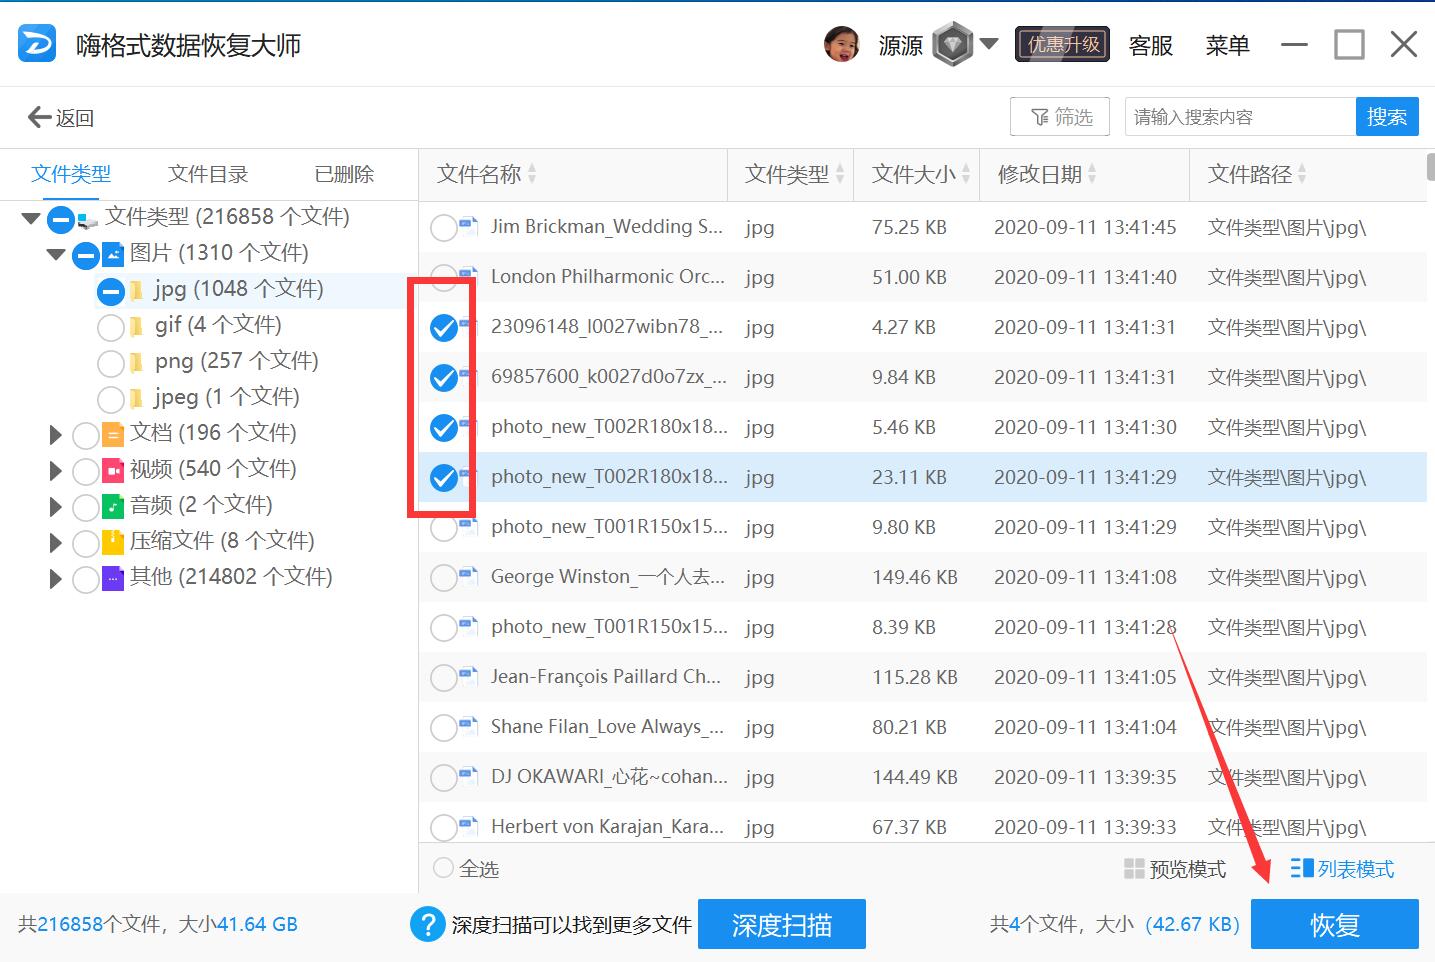
Task: Expand the 压缩文件 (8 个文件) node
Action: [x=55, y=543]
